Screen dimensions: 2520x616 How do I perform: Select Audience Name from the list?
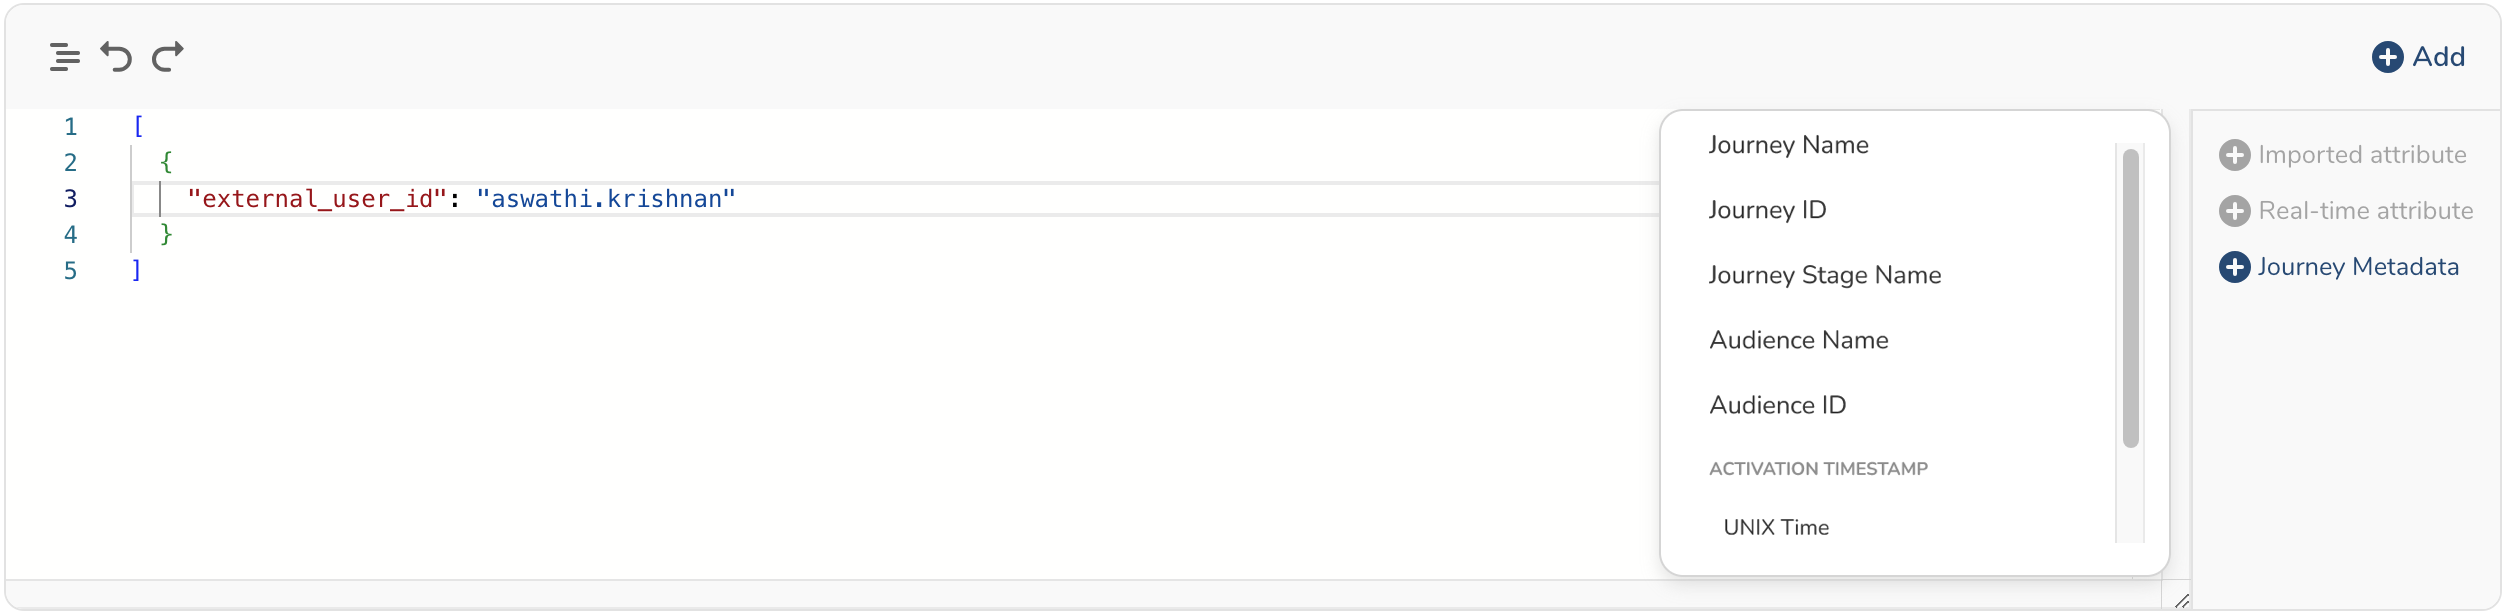click(x=1798, y=340)
